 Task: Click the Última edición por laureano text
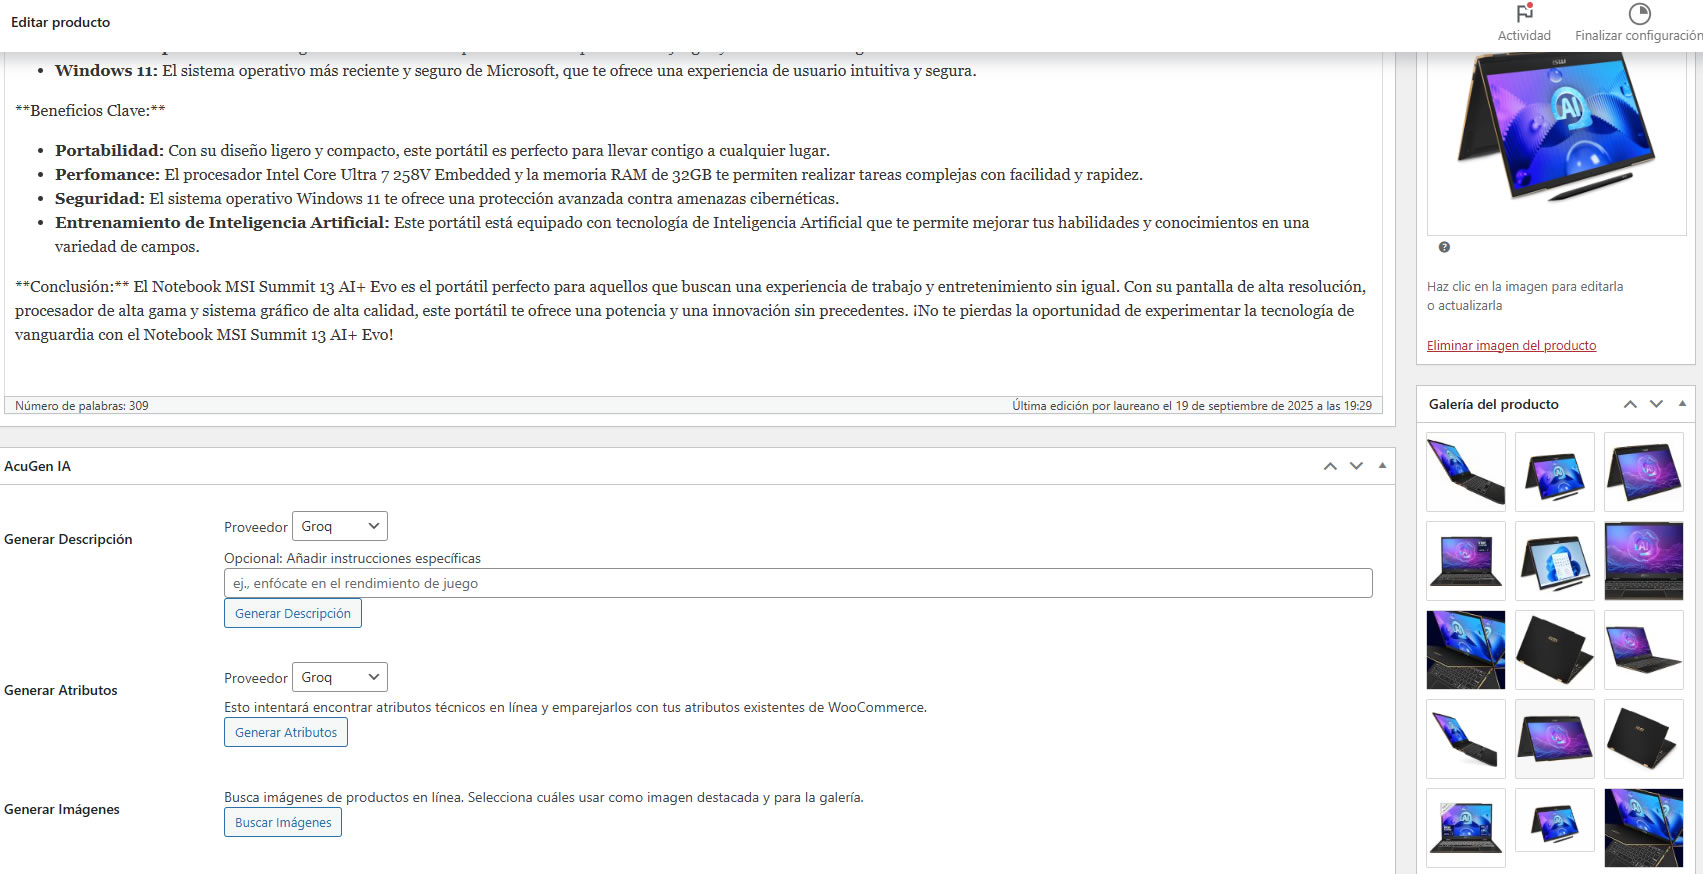1192,406
